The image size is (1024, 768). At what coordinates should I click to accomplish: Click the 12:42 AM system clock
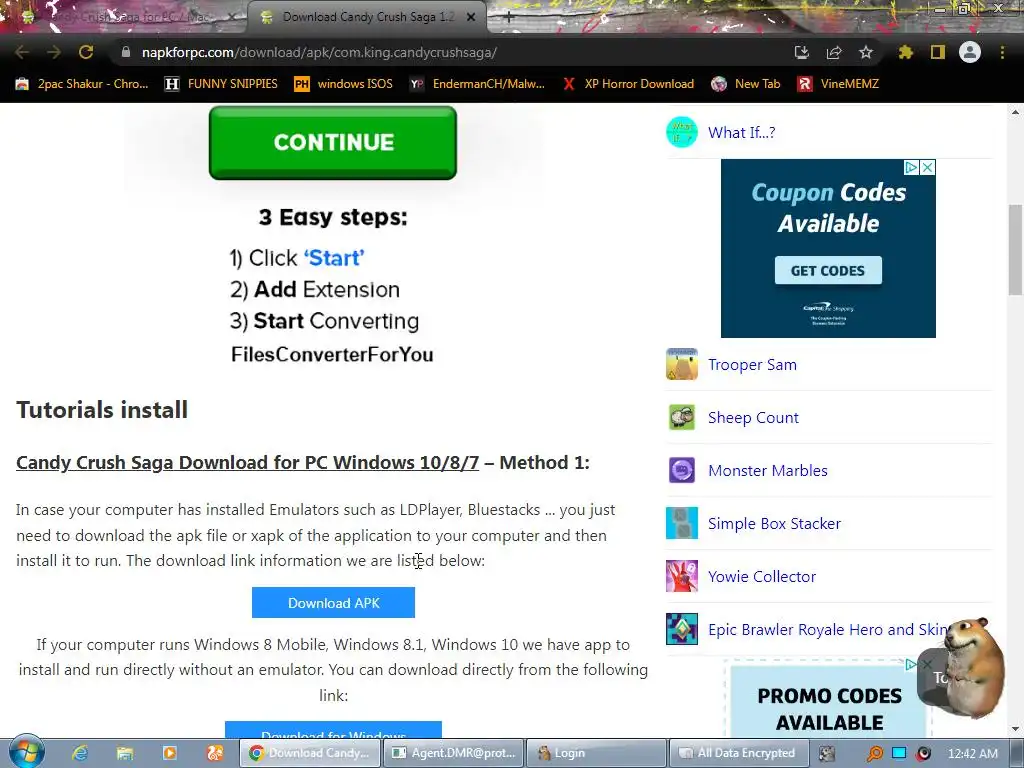pos(972,754)
